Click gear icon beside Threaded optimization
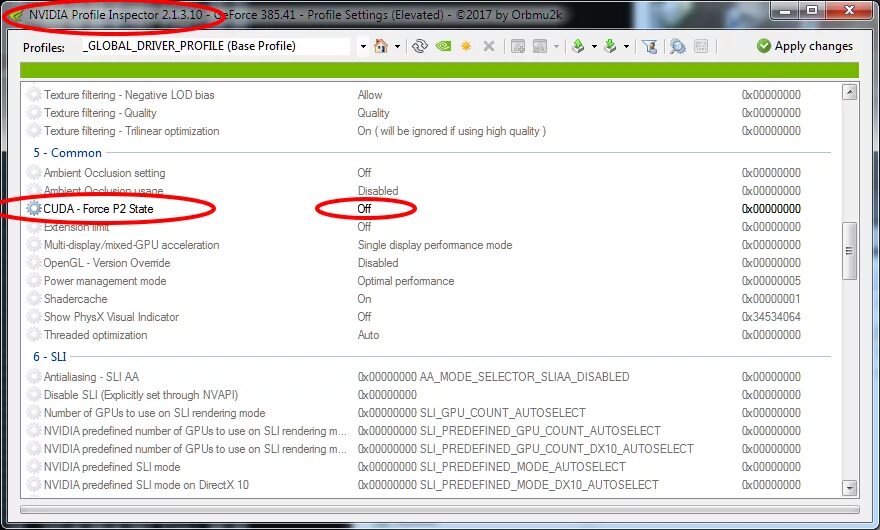The image size is (880, 530). [34, 335]
